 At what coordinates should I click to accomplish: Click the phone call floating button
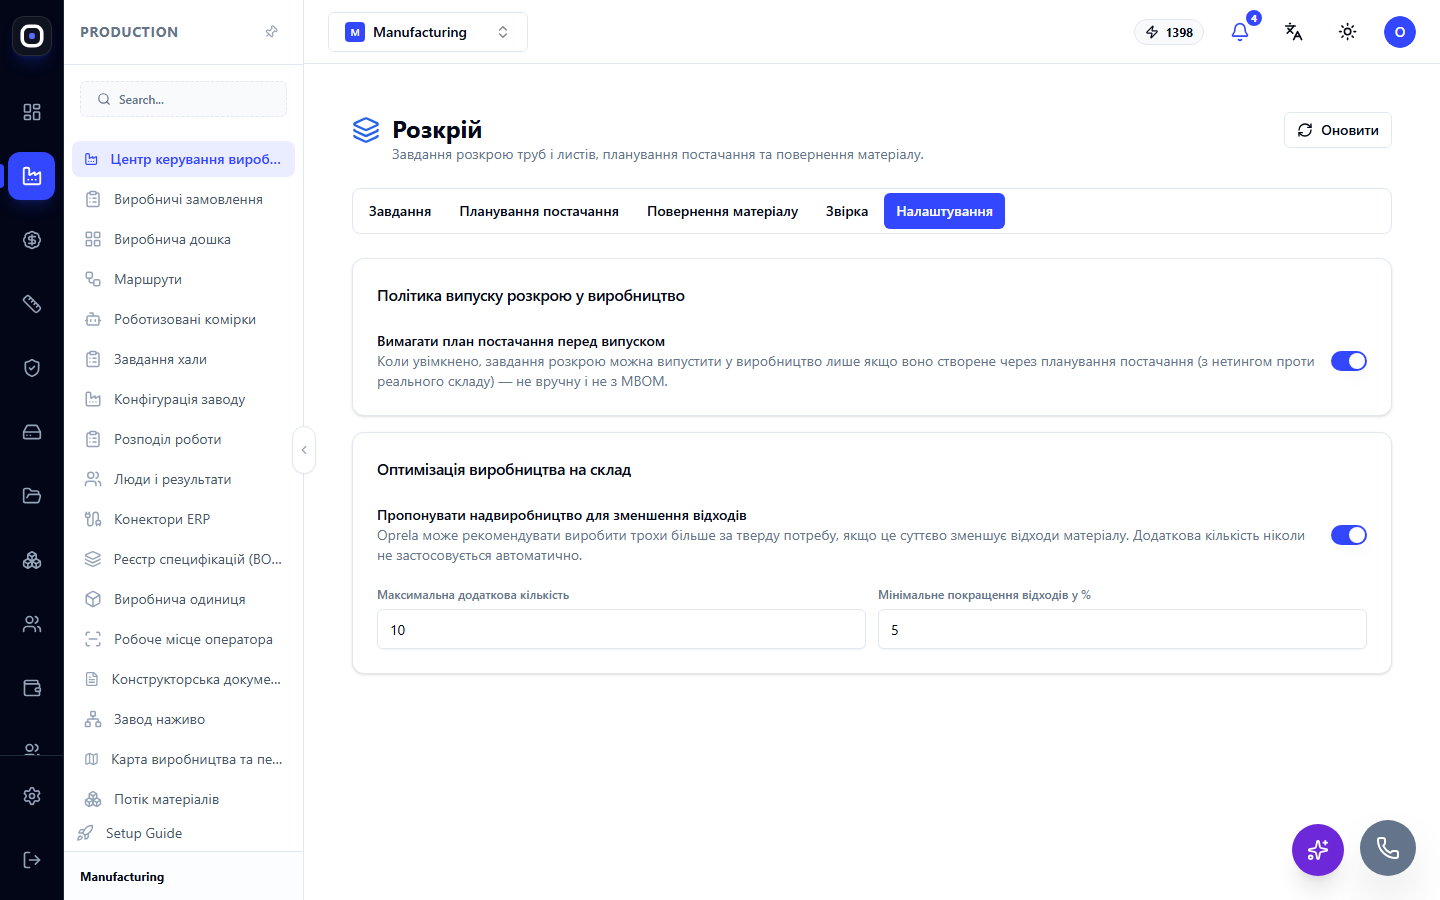click(1388, 848)
